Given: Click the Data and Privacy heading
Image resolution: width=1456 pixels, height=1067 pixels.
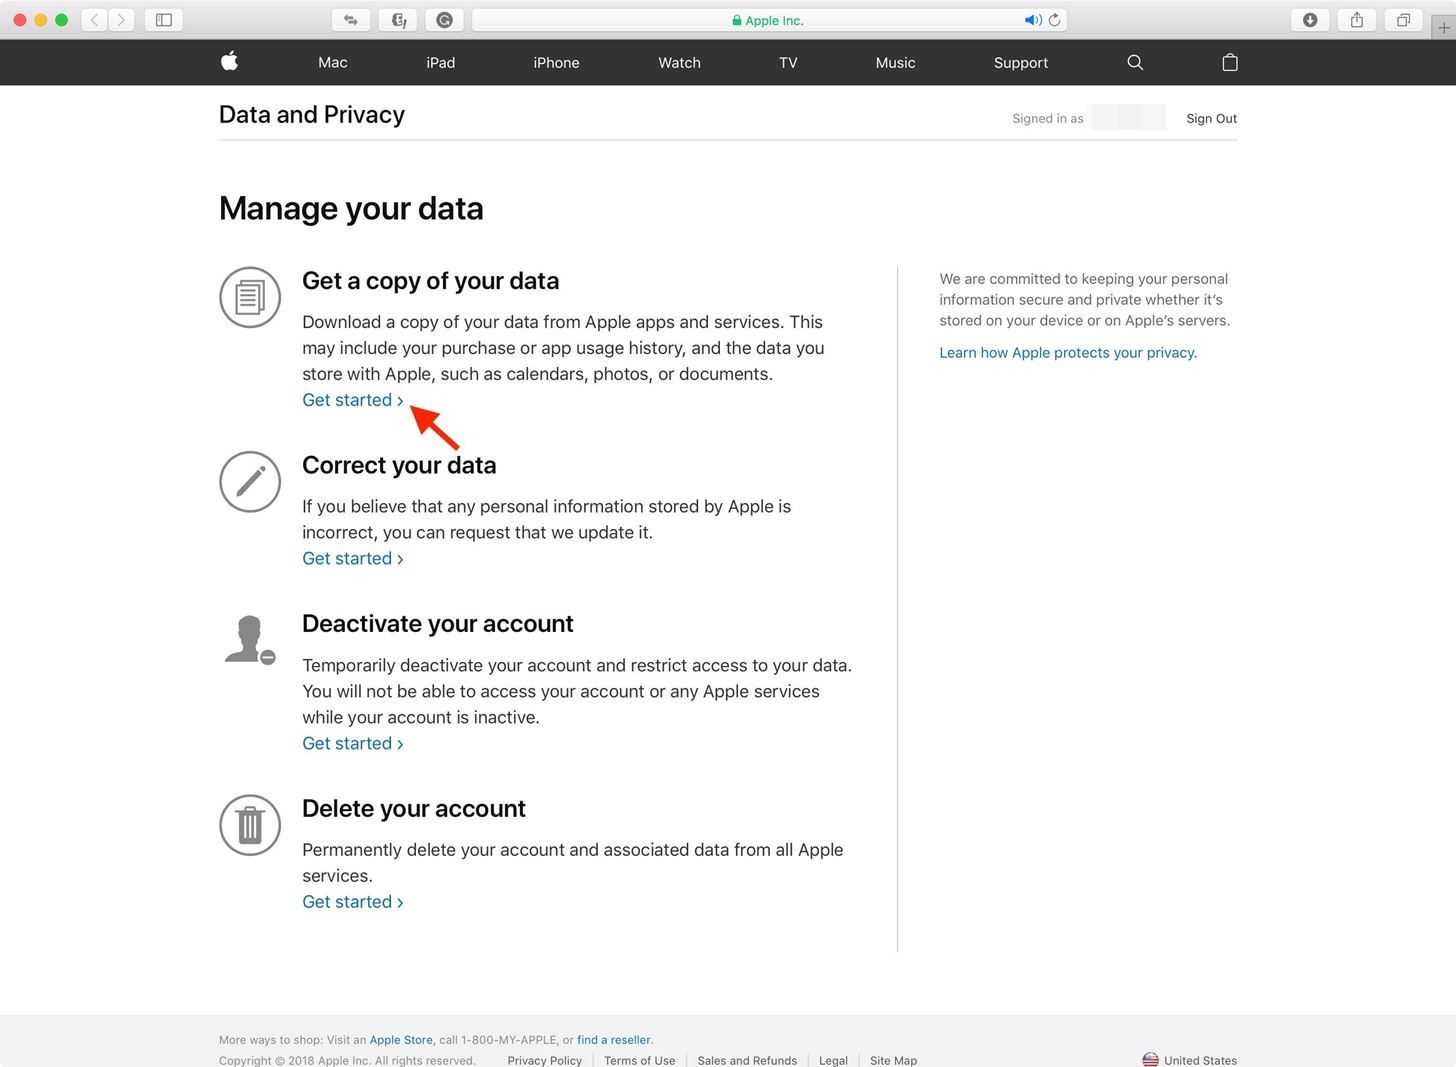Looking at the screenshot, I should 312,115.
